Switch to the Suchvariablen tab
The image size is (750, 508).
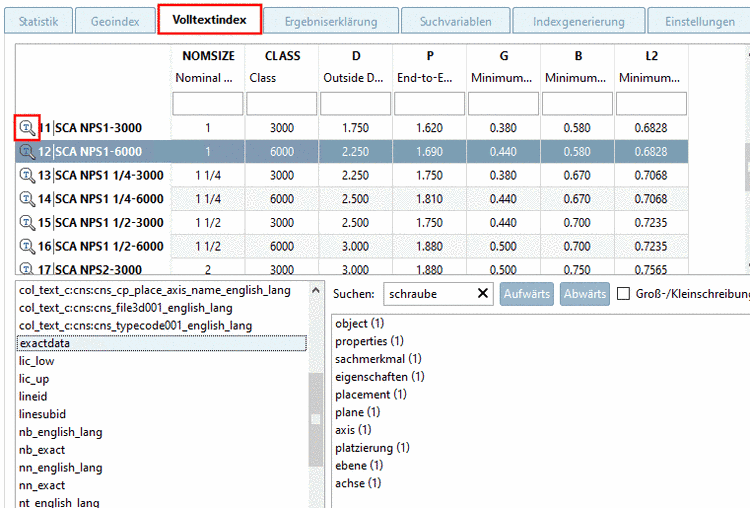pyautogui.click(x=455, y=22)
